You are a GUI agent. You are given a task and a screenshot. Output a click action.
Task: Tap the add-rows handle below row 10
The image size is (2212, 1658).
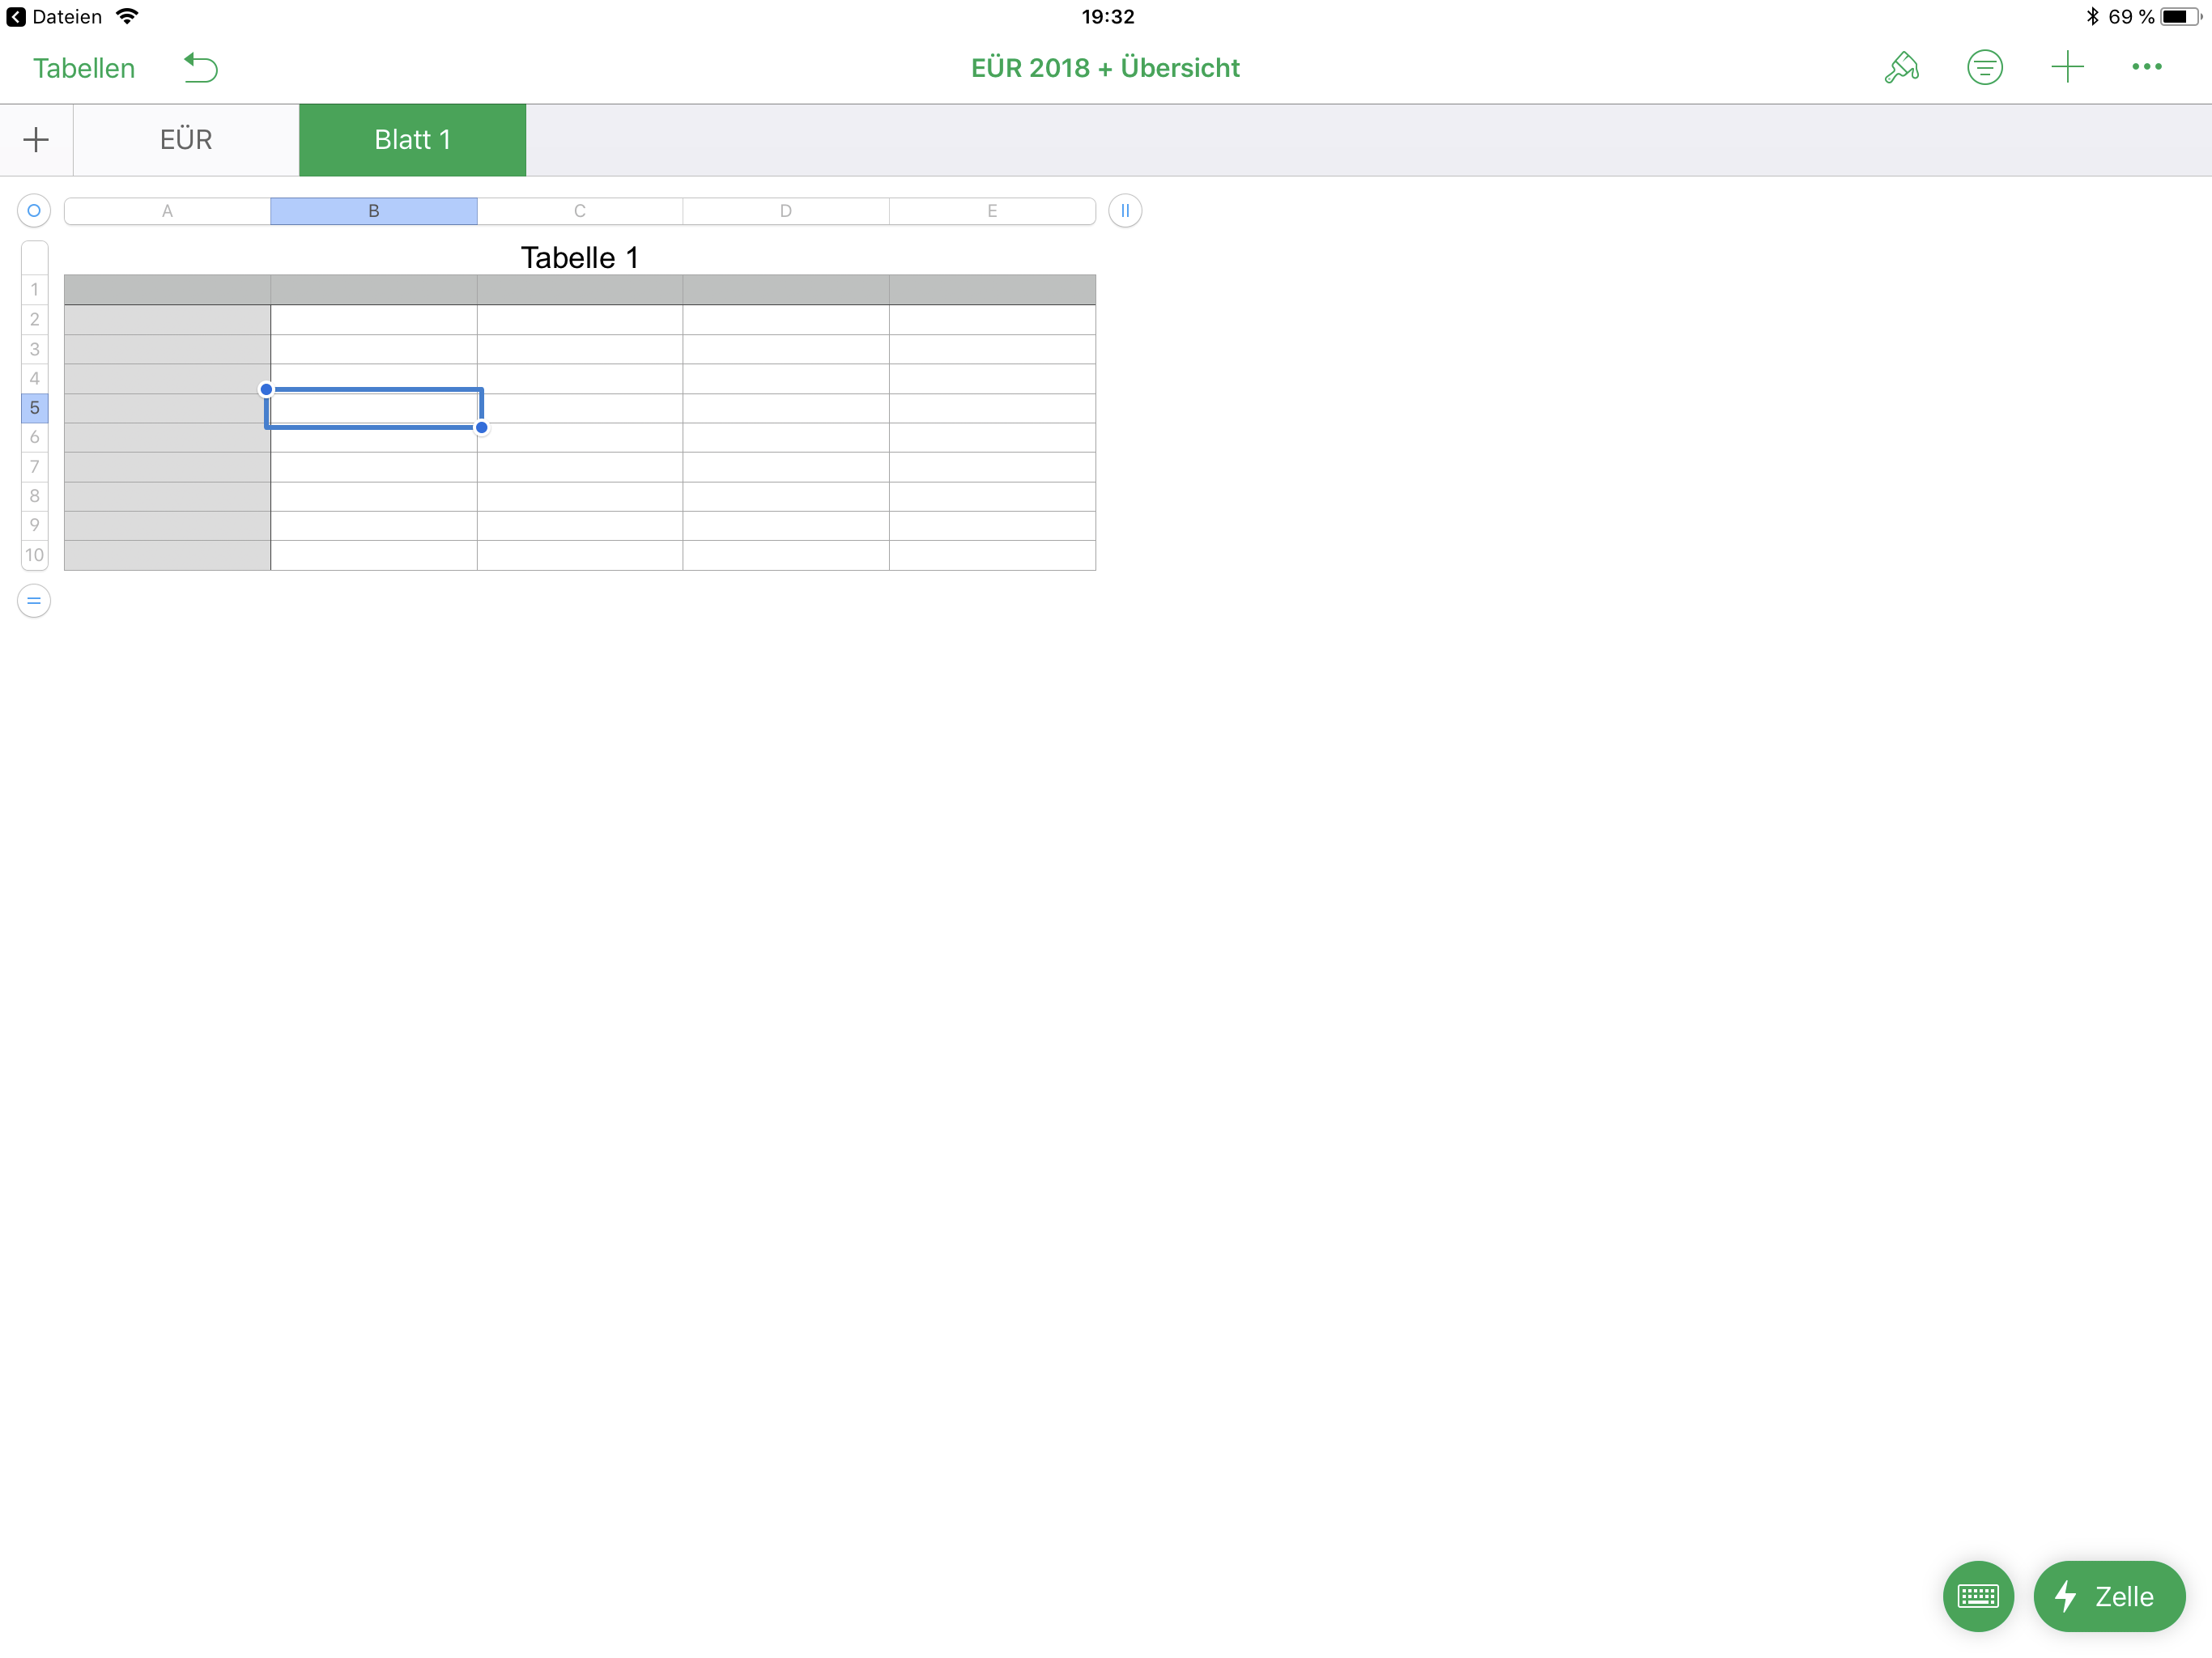pyautogui.click(x=34, y=601)
